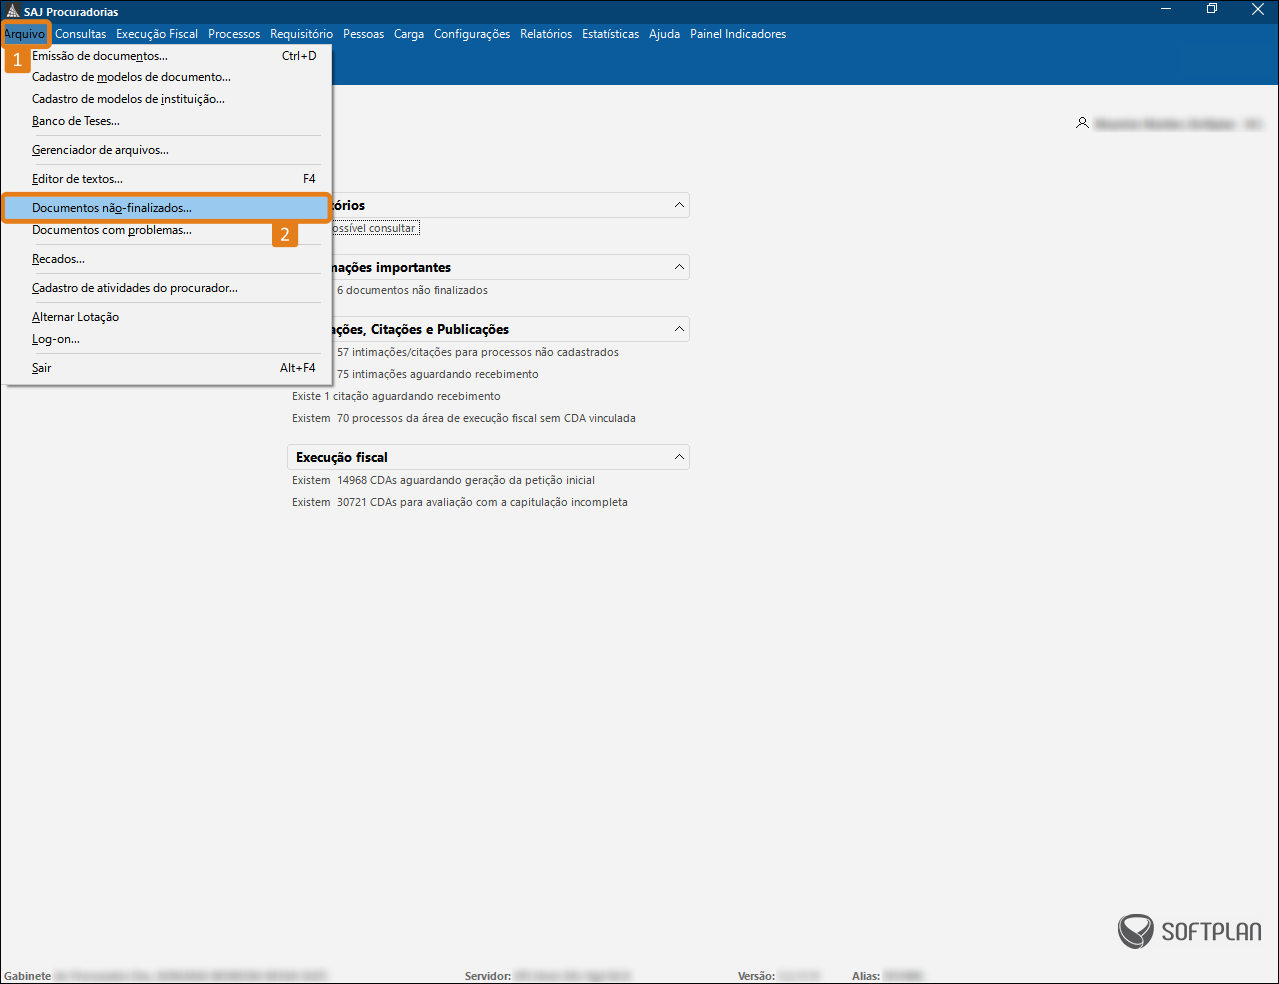Click the SAJ Procuradorias app icon
This screenshot has width=1279, height=984.
[x=12, y=11]
